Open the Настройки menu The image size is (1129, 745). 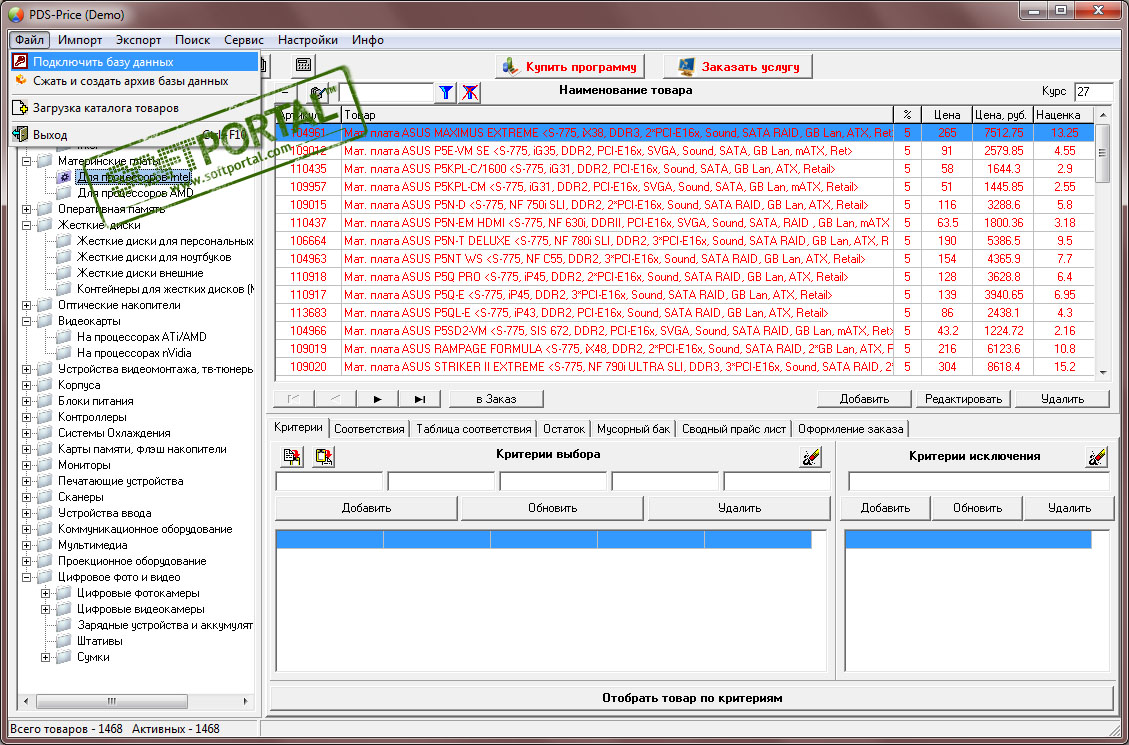307,40
